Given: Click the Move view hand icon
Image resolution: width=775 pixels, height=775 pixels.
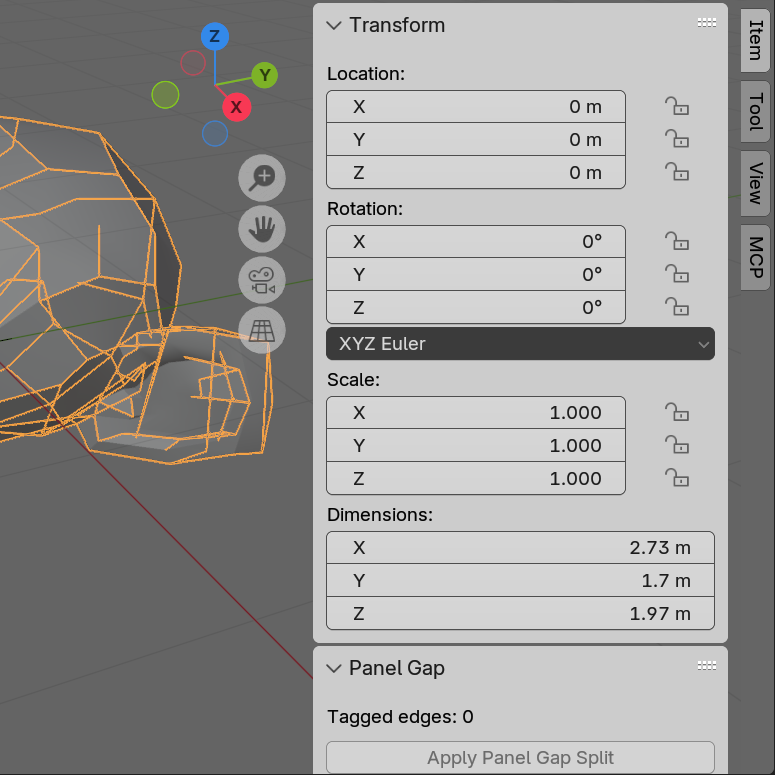Looking at the screenshot, I should coord(261,229).
